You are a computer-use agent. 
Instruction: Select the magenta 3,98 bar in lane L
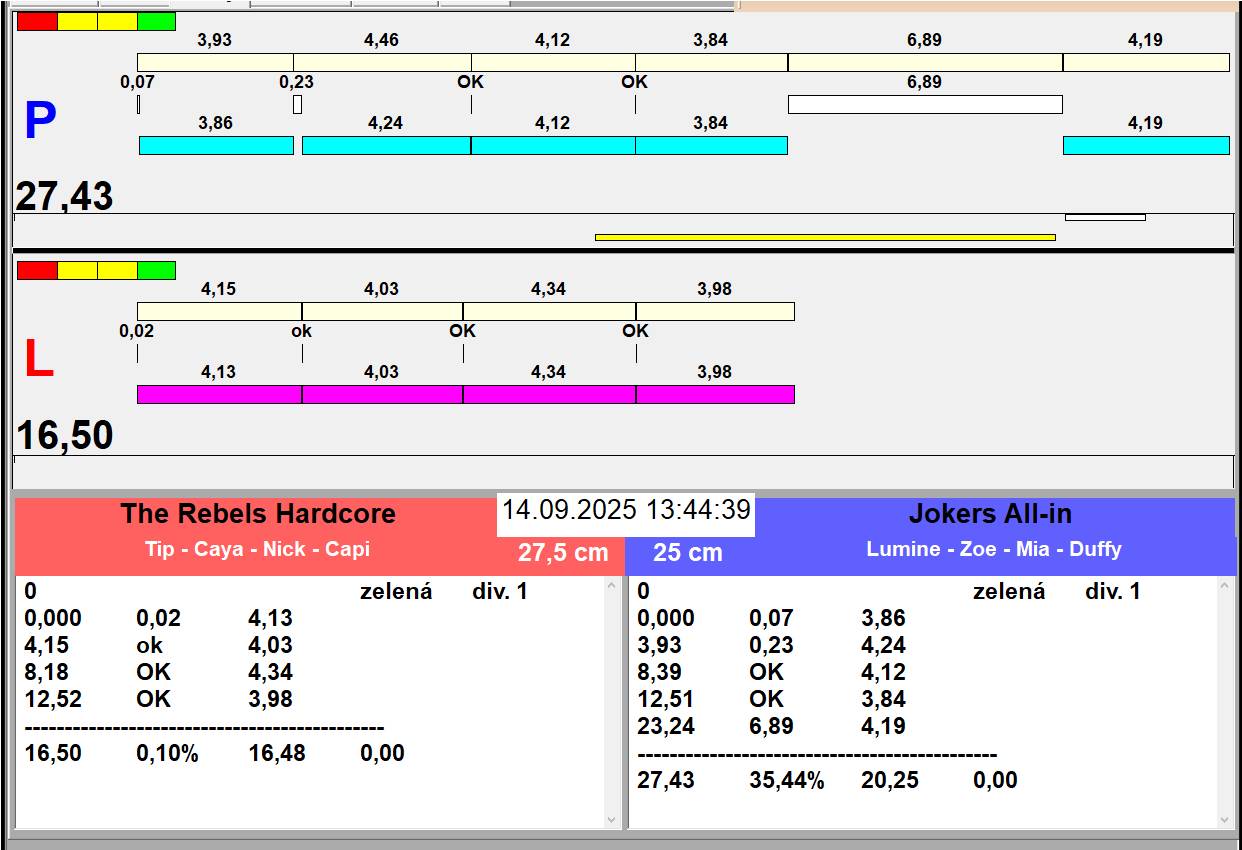tap(715, 394)
